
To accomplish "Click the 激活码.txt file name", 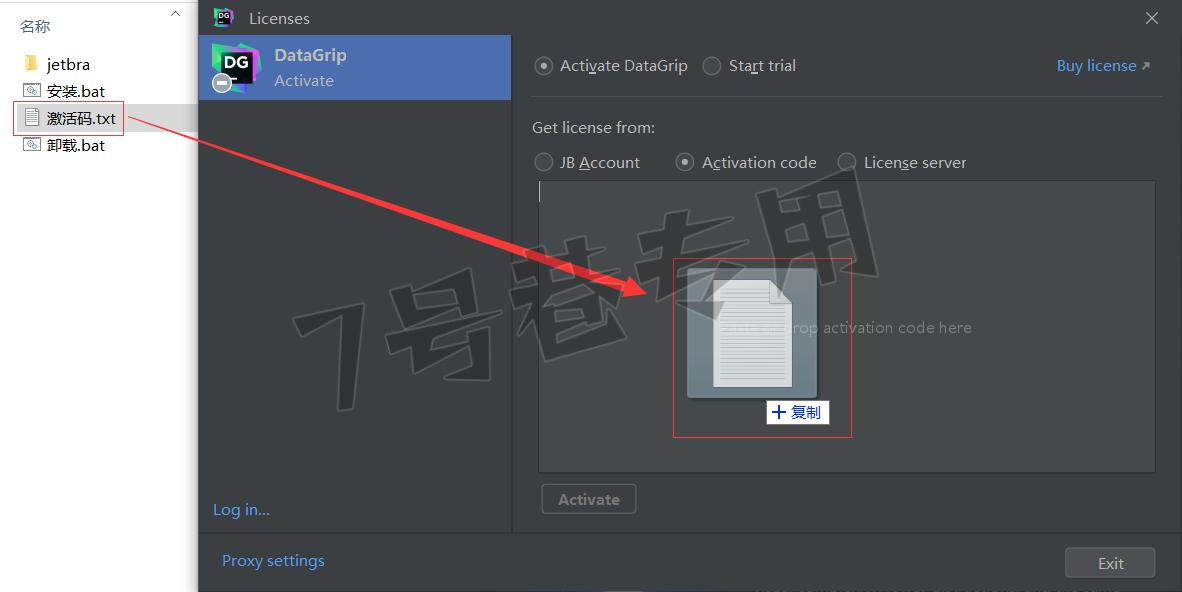I will [81, 118].
